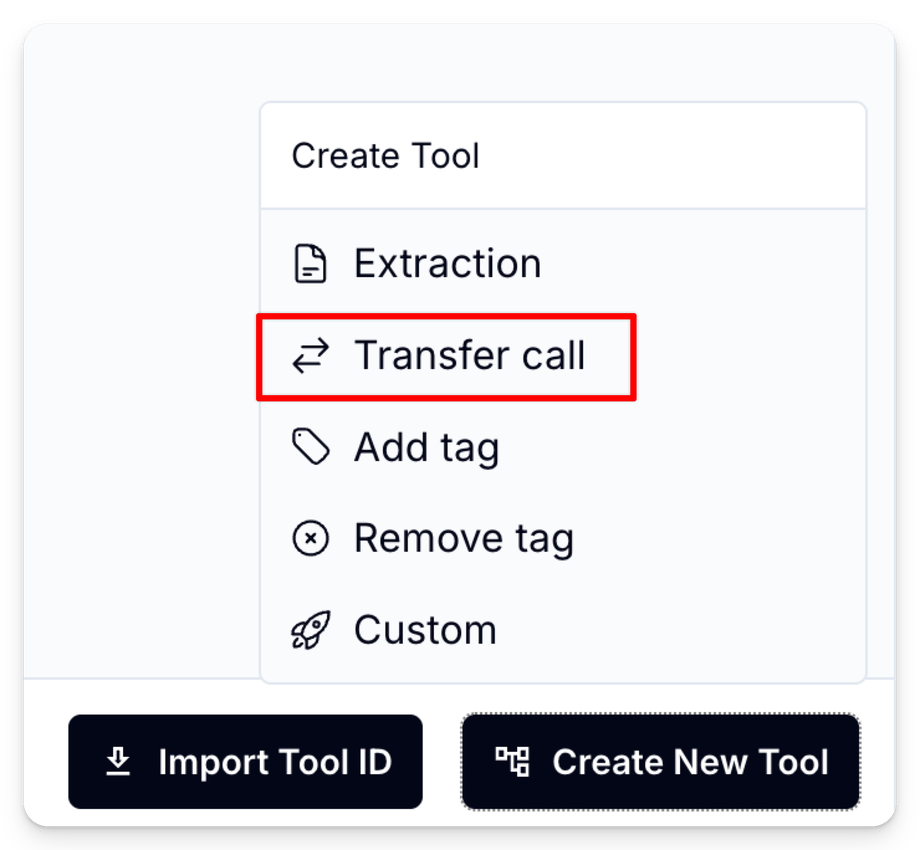Click the Add tag label icon
The height and width of the screenshot is (850, 920).
(x=310, y=448)
